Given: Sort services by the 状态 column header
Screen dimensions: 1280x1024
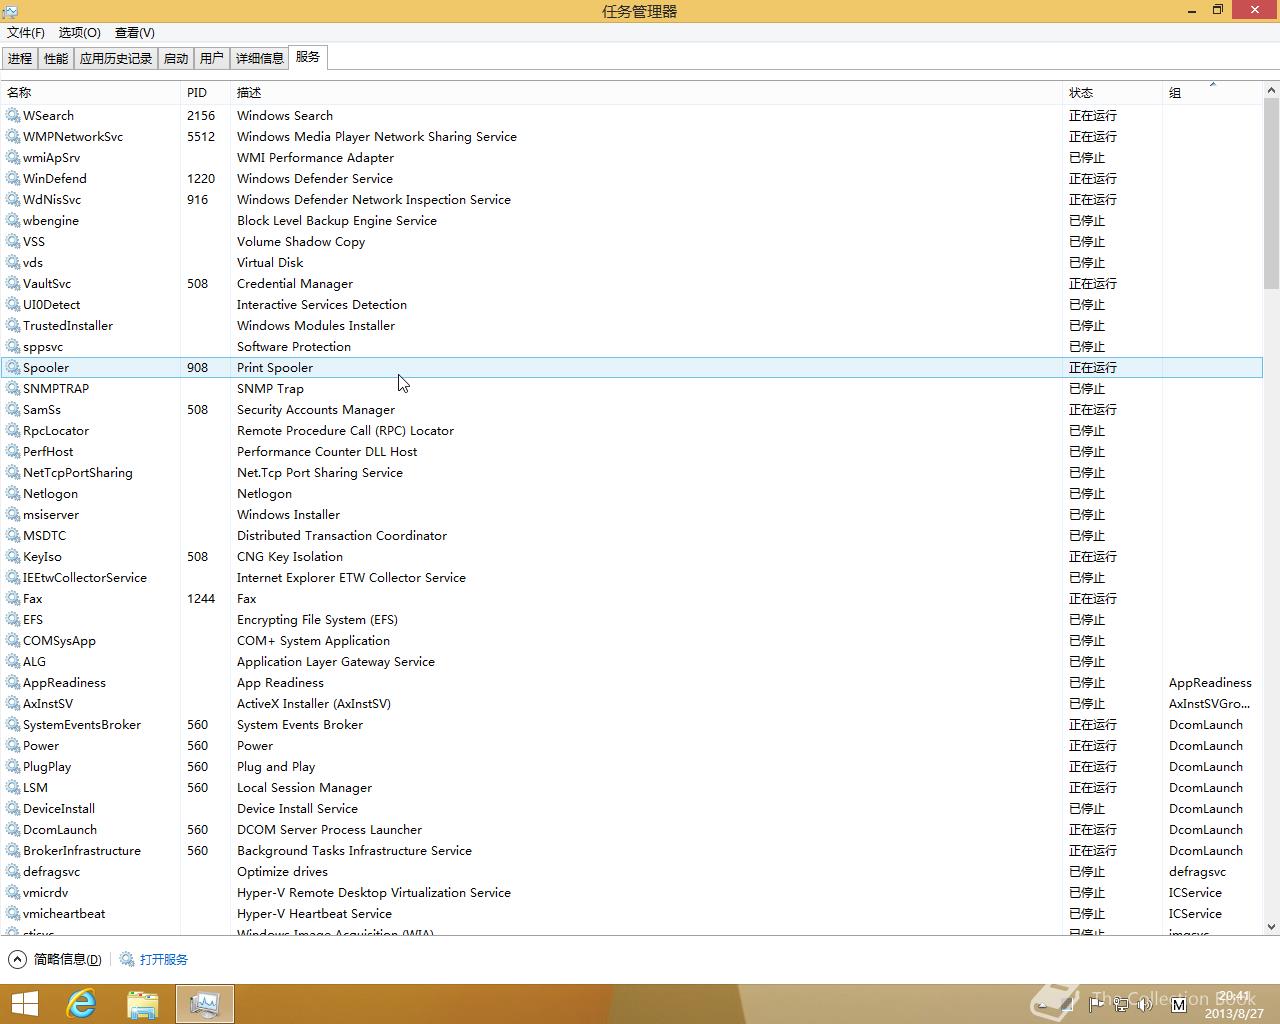Looking at the screenshot, I should pyautogui.click(x=1112, y=92).
